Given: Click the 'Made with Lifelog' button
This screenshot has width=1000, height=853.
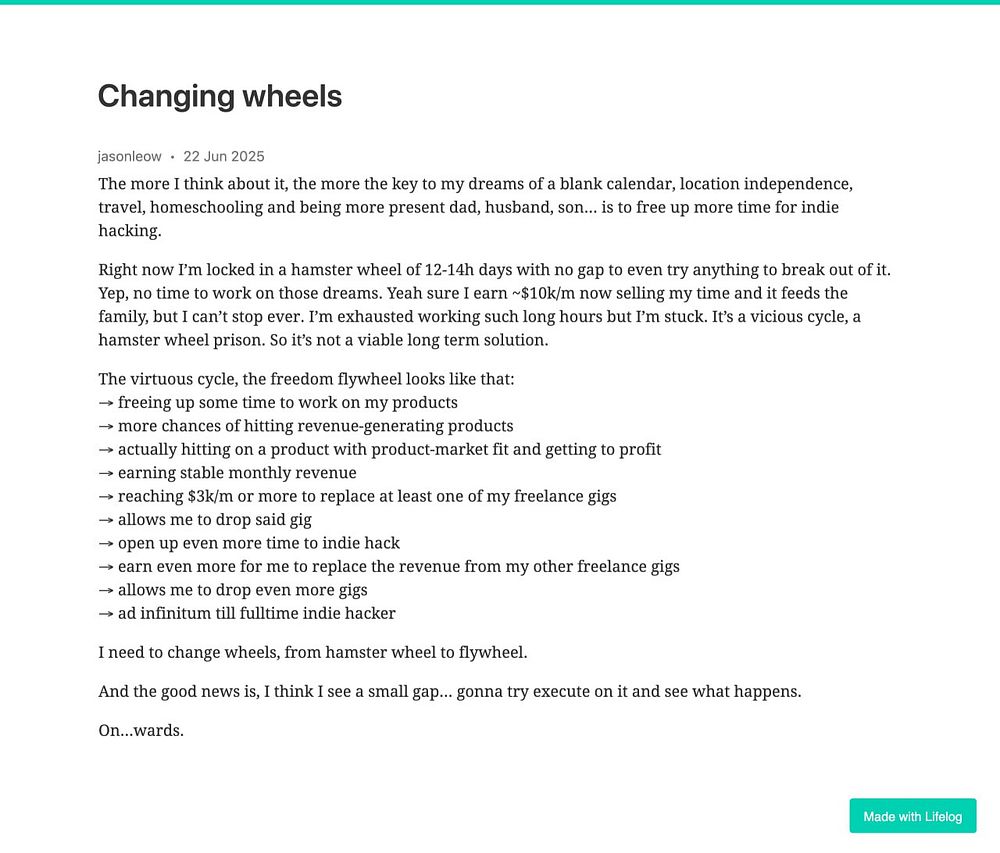Looking at the screenshot, I should point(912,815).
